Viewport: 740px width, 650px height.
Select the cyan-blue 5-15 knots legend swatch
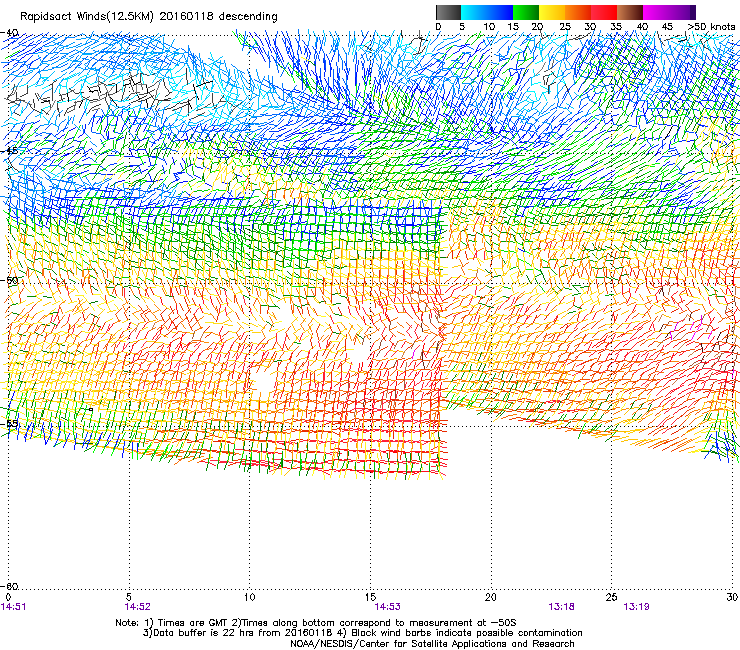click(x=487, y=12)
